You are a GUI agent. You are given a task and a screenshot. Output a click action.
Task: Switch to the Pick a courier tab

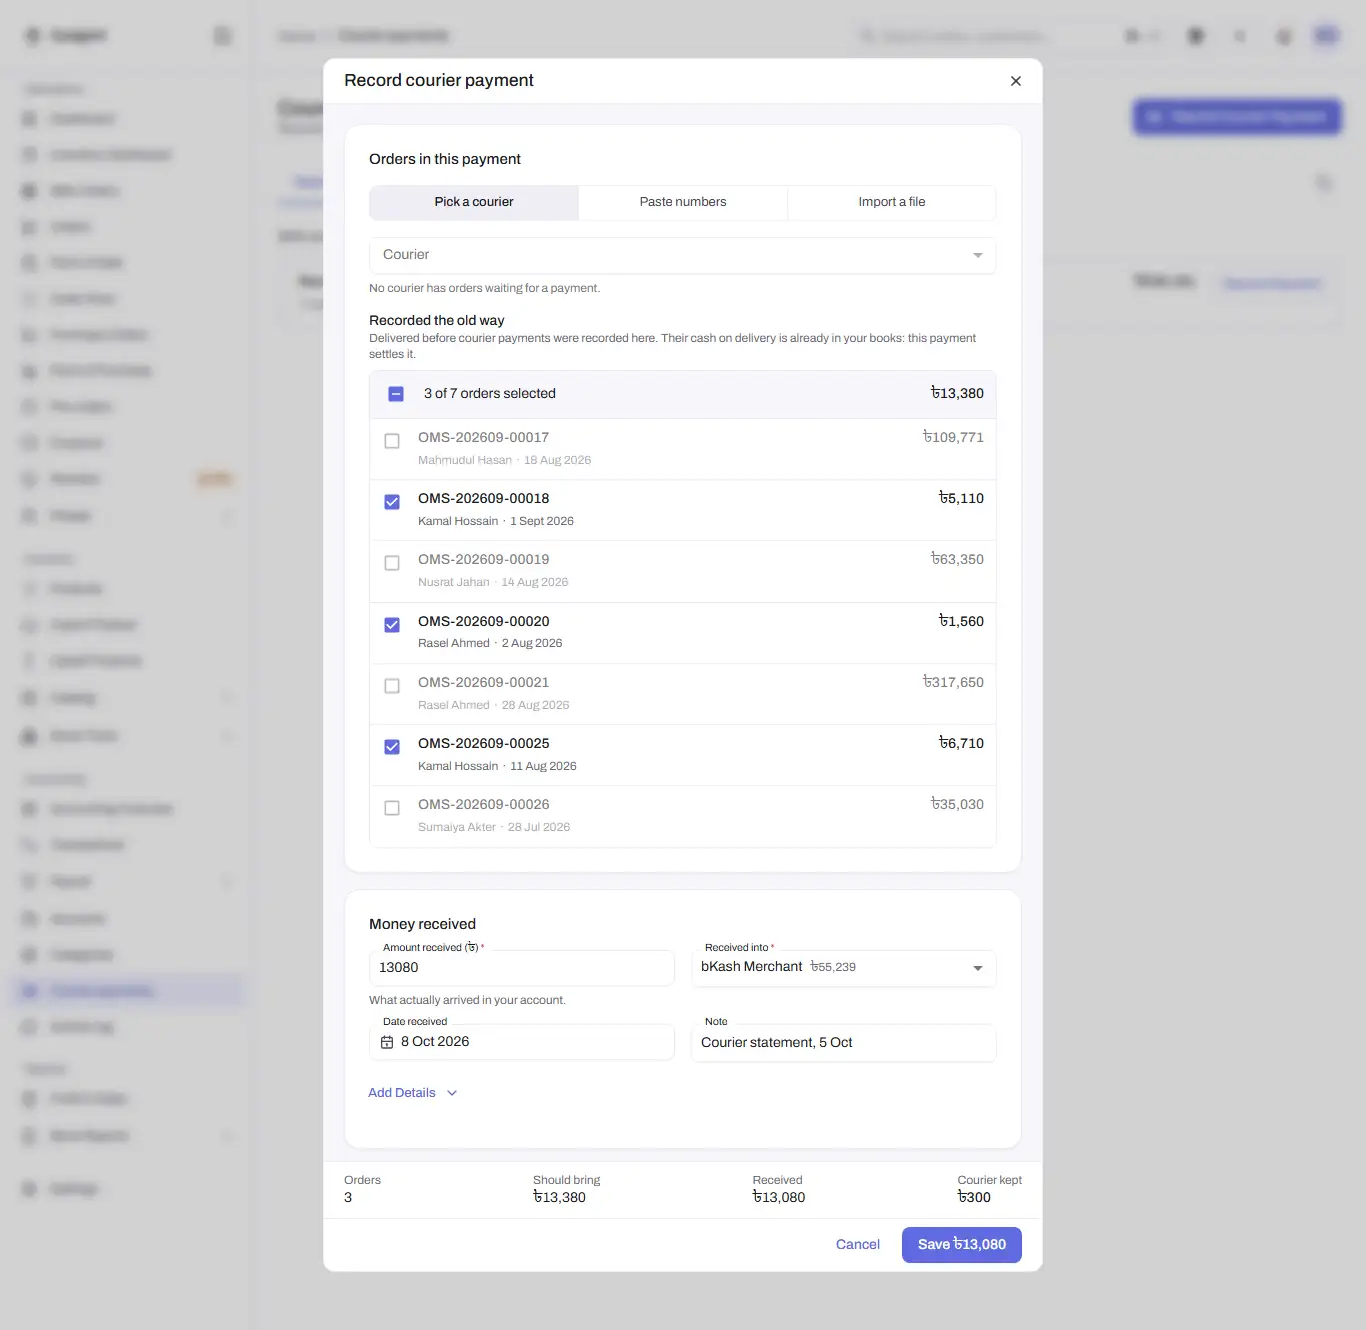tap(474, 202)
